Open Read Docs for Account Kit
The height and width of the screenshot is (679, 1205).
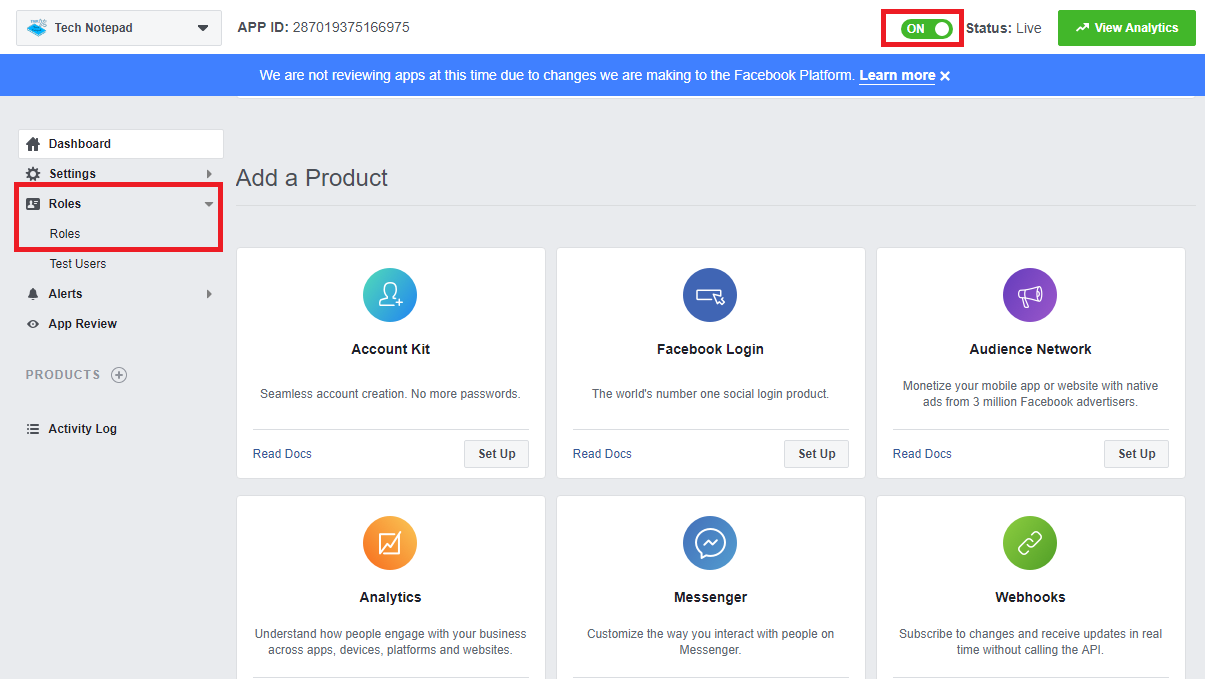click(282, 454)
